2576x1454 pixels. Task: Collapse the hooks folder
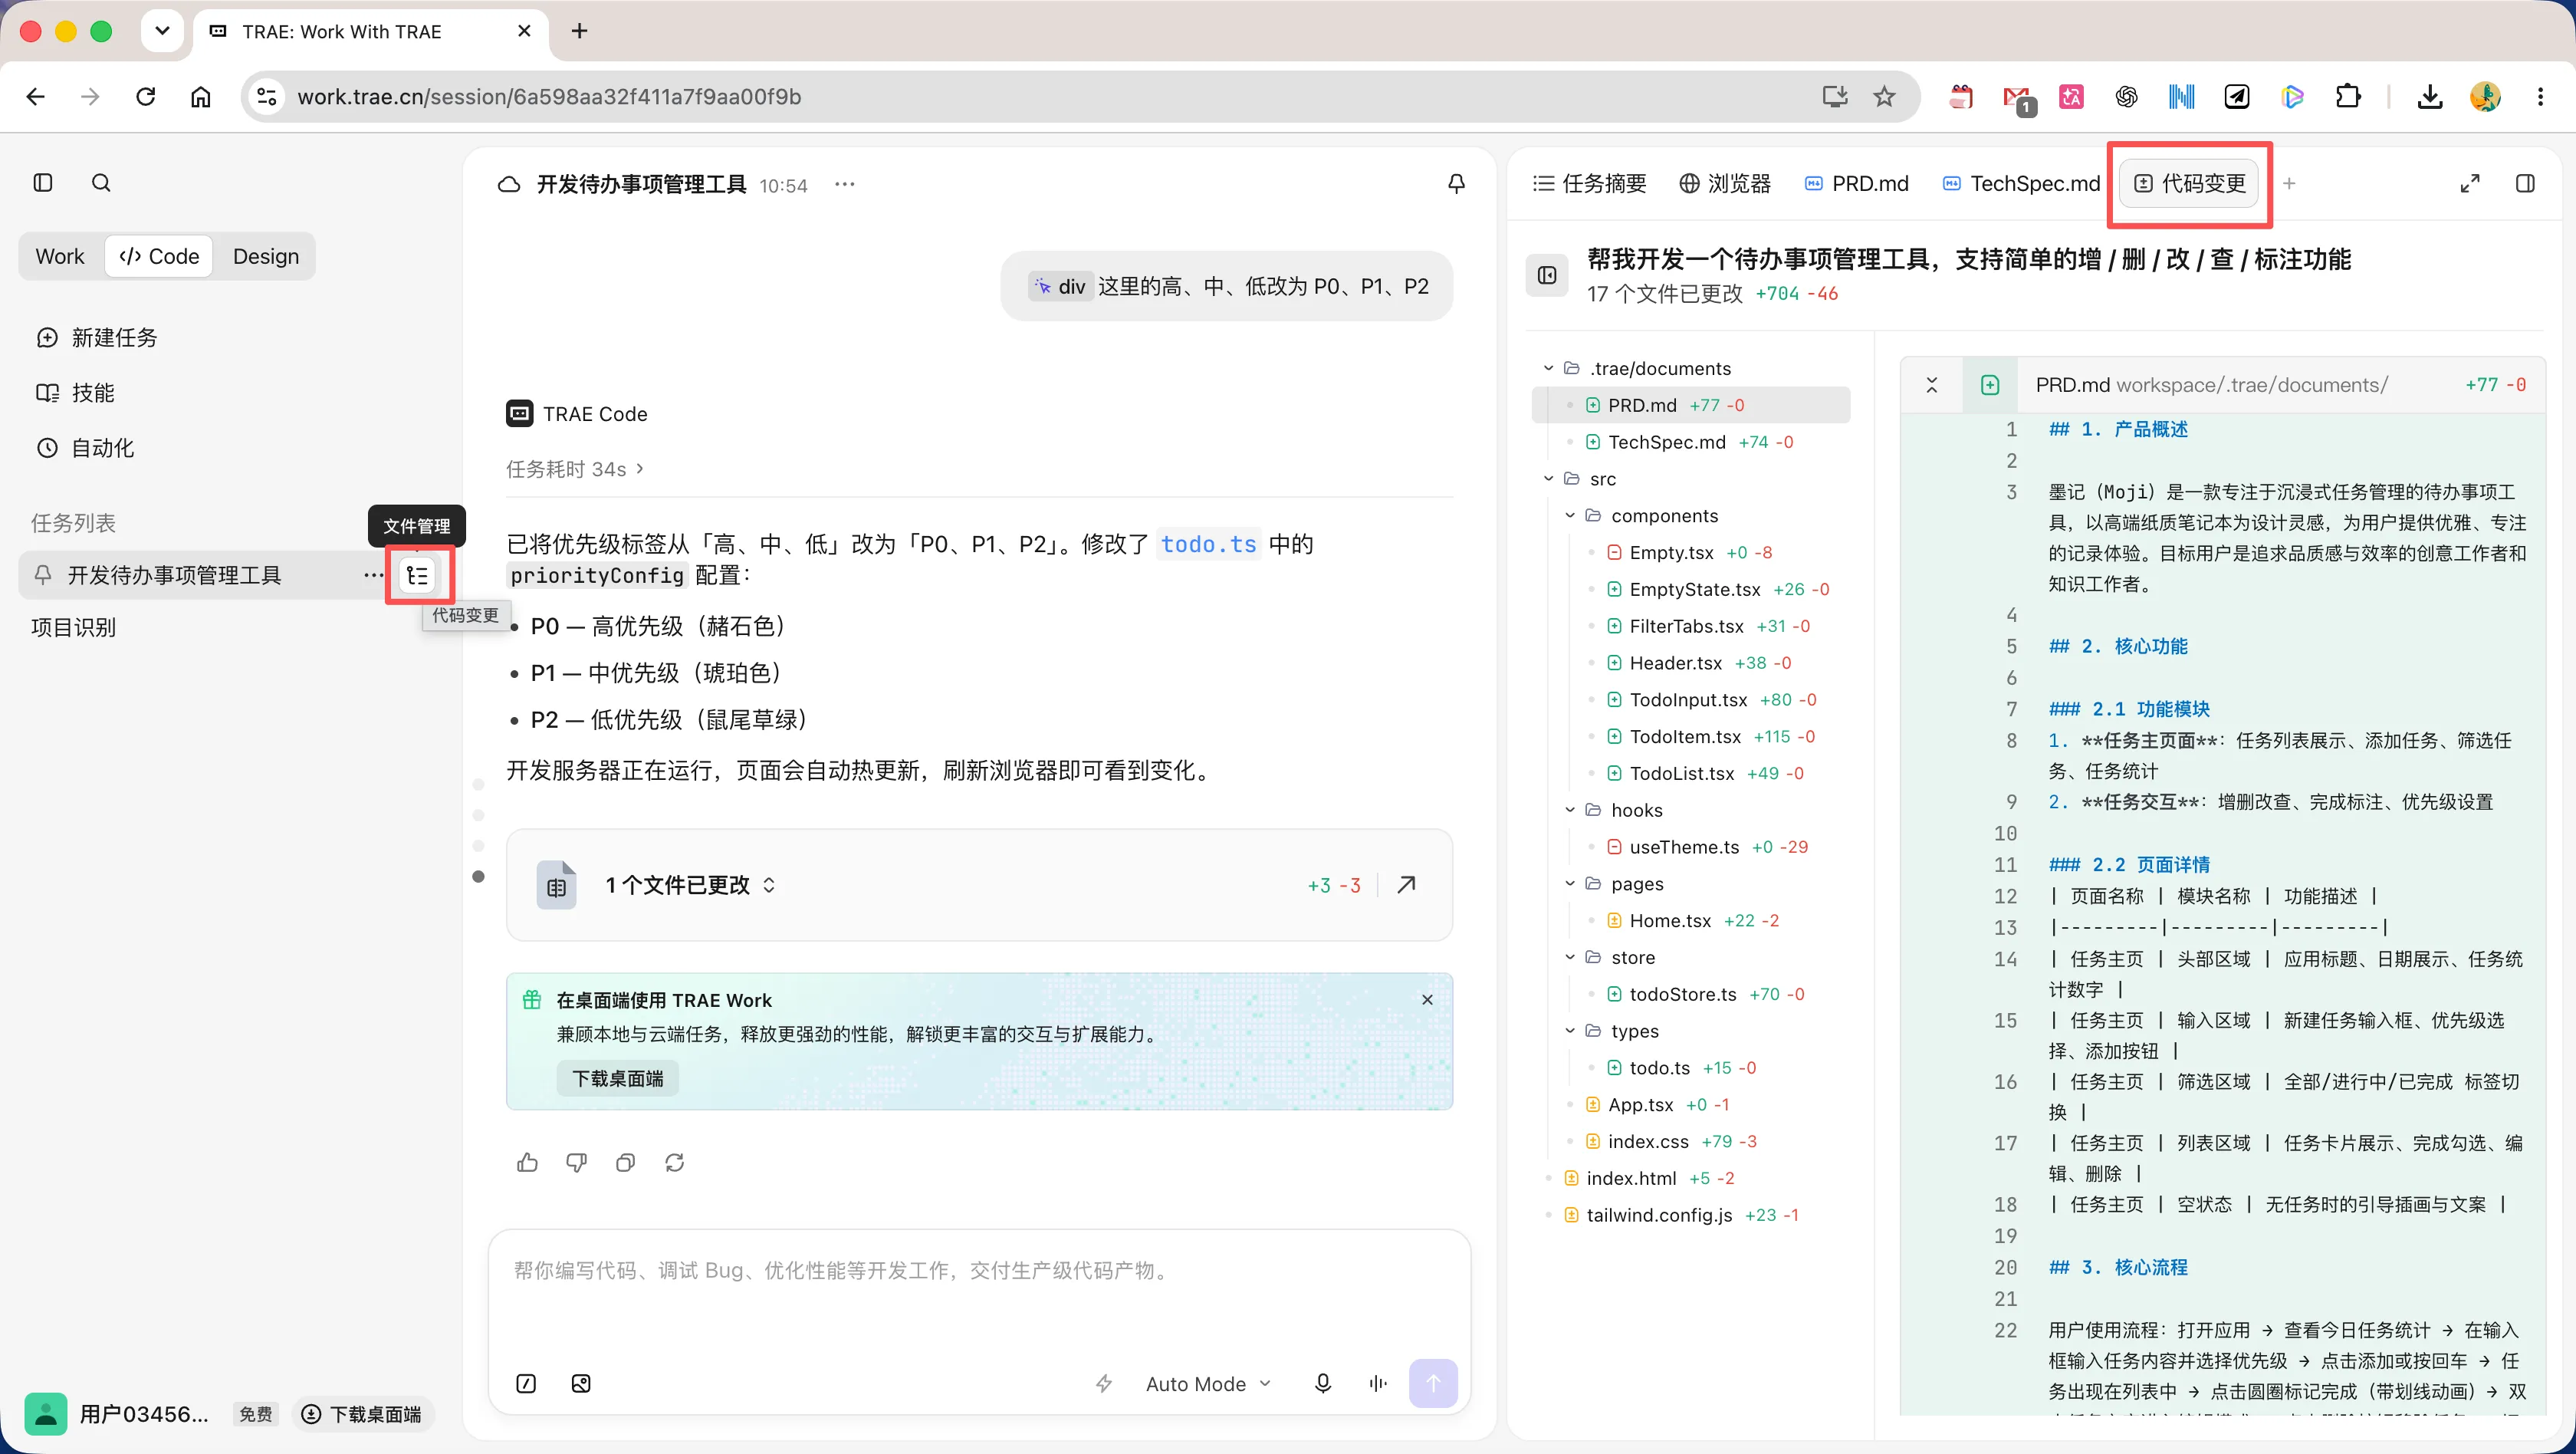[1570, 810]
